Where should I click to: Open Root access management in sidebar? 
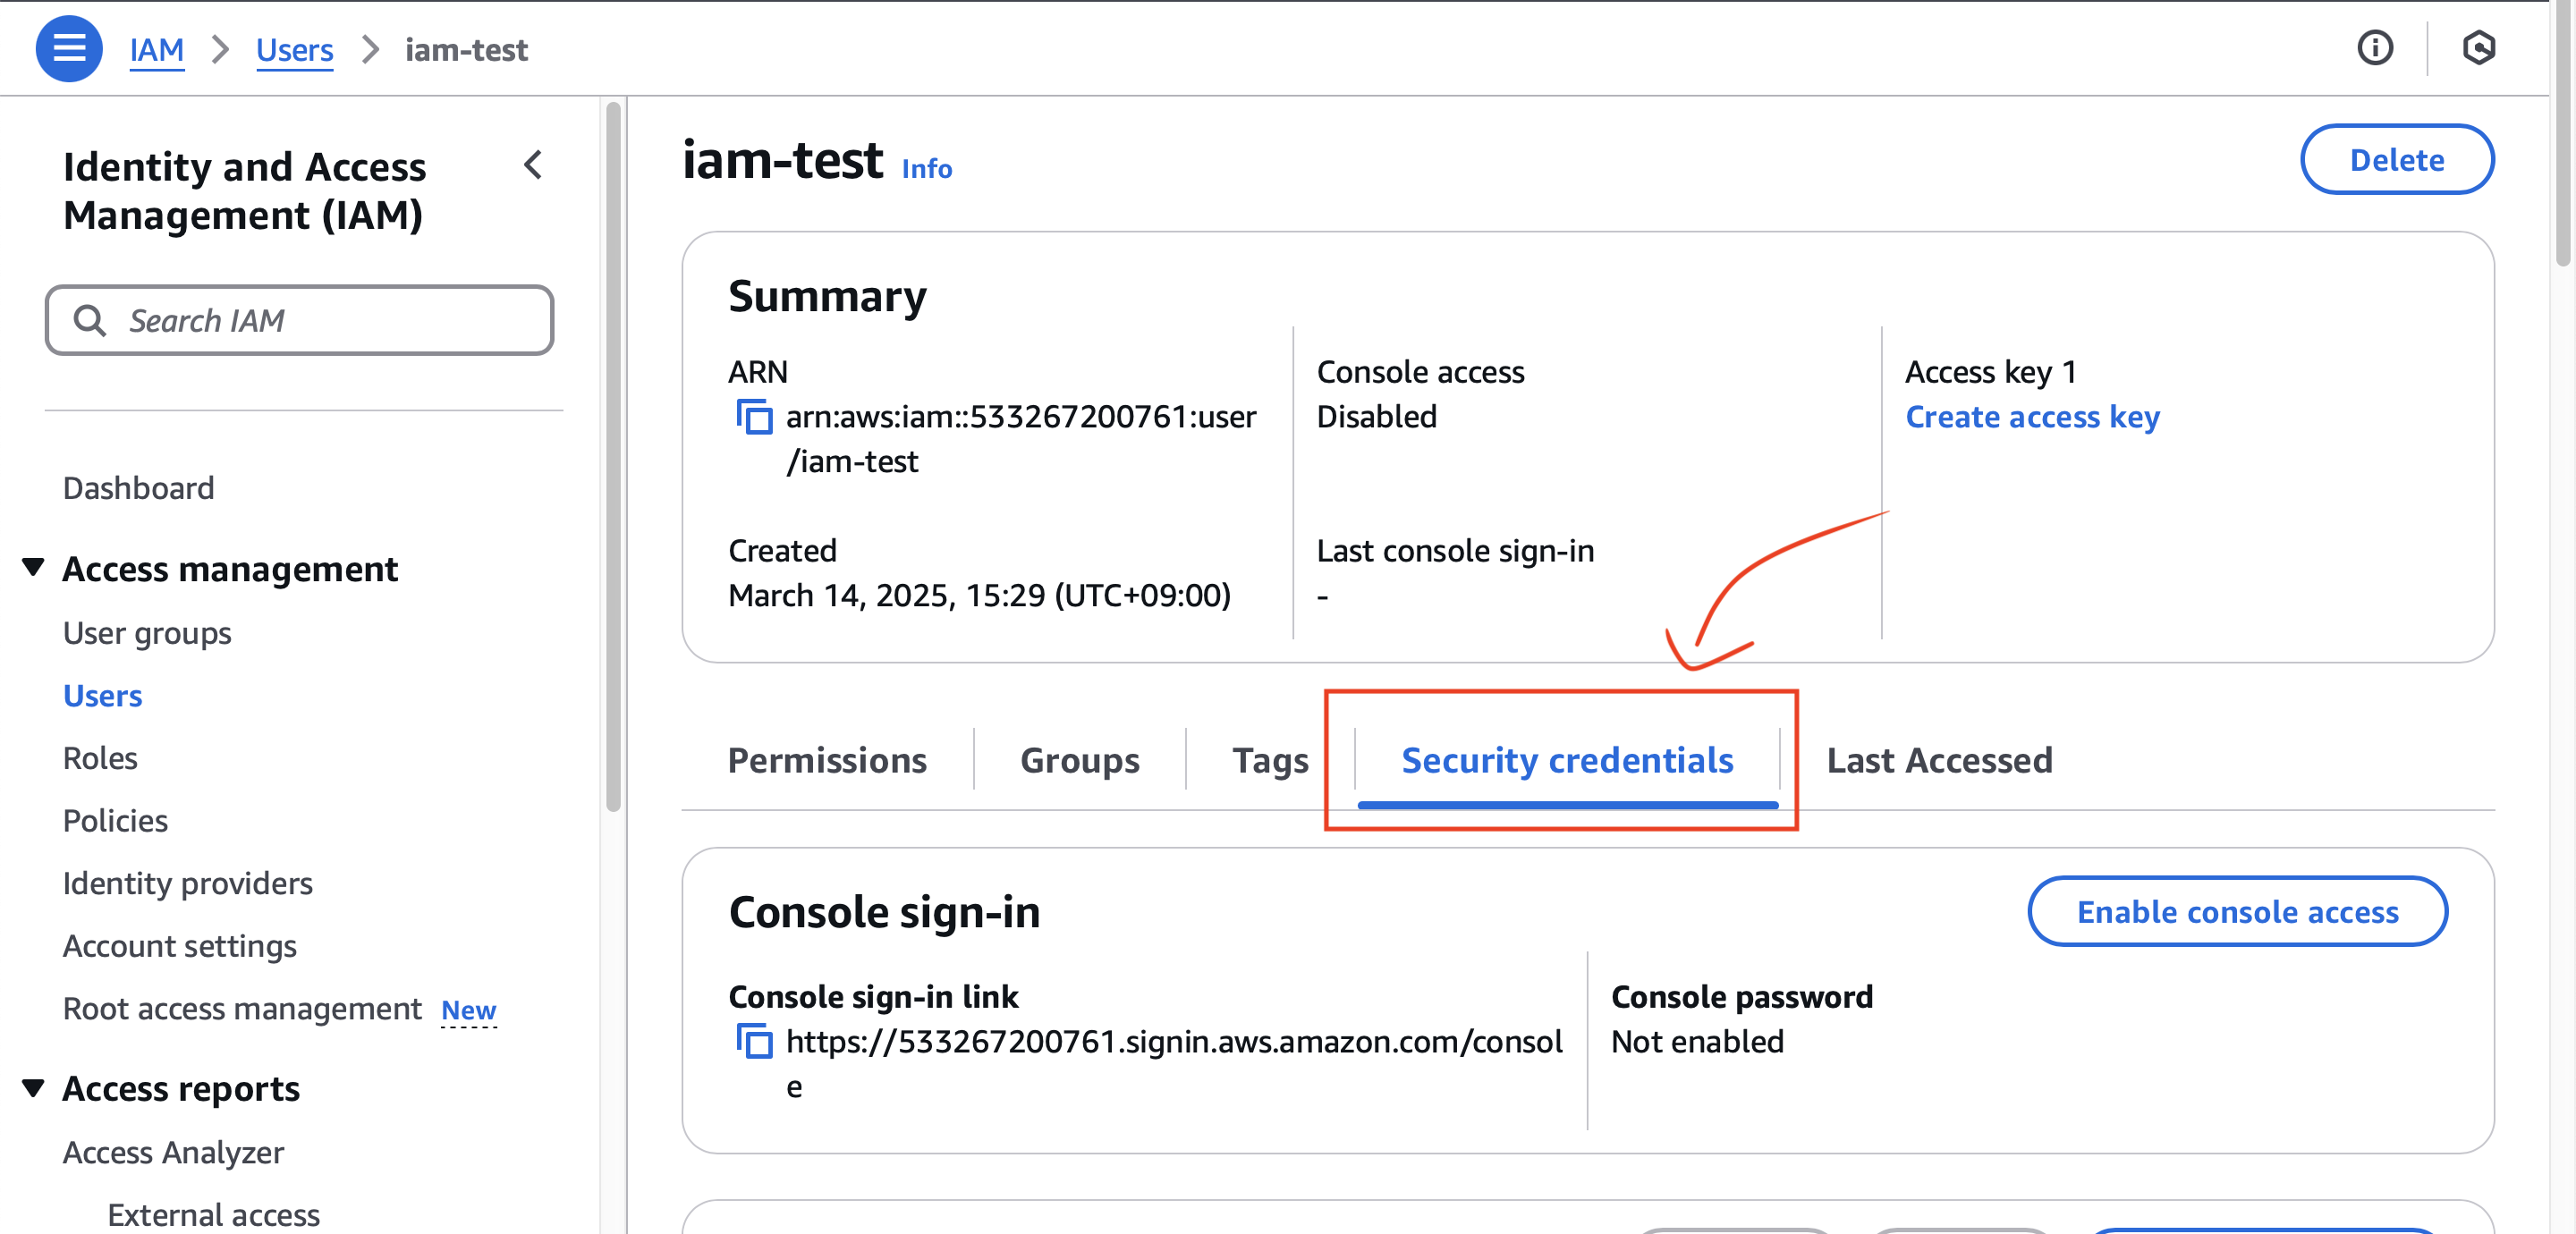click(242, 1008)
